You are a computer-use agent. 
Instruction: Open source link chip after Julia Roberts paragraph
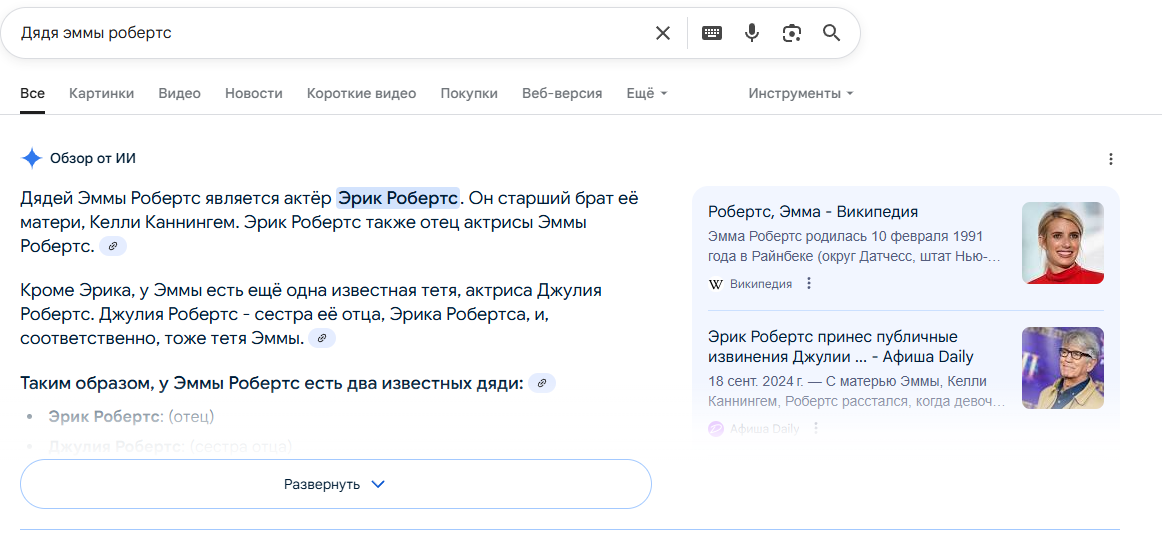(x=322, y=339)
